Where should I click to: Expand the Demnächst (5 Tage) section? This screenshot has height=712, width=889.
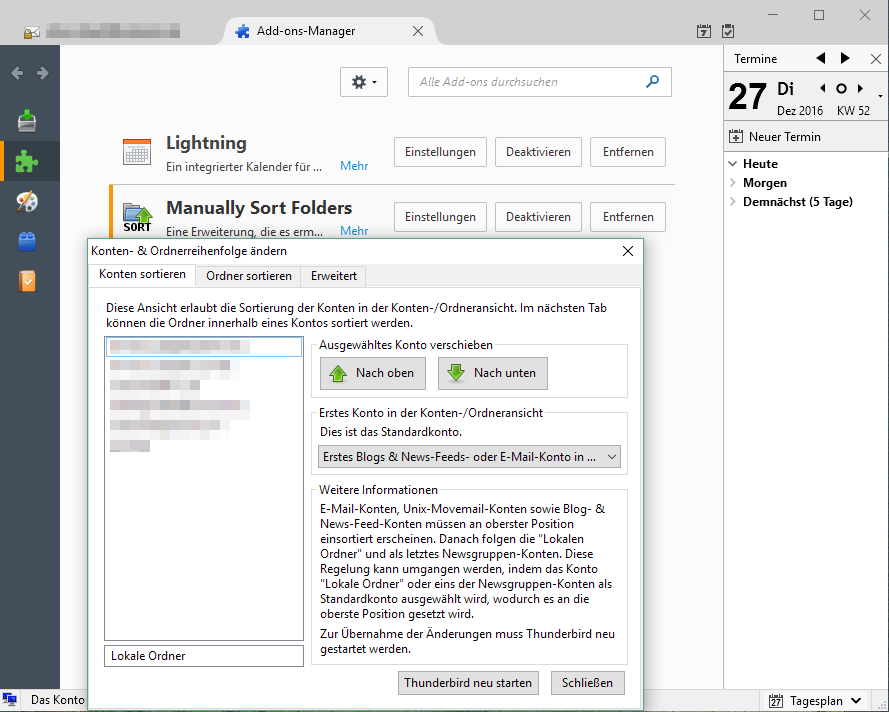pos(733,201)
